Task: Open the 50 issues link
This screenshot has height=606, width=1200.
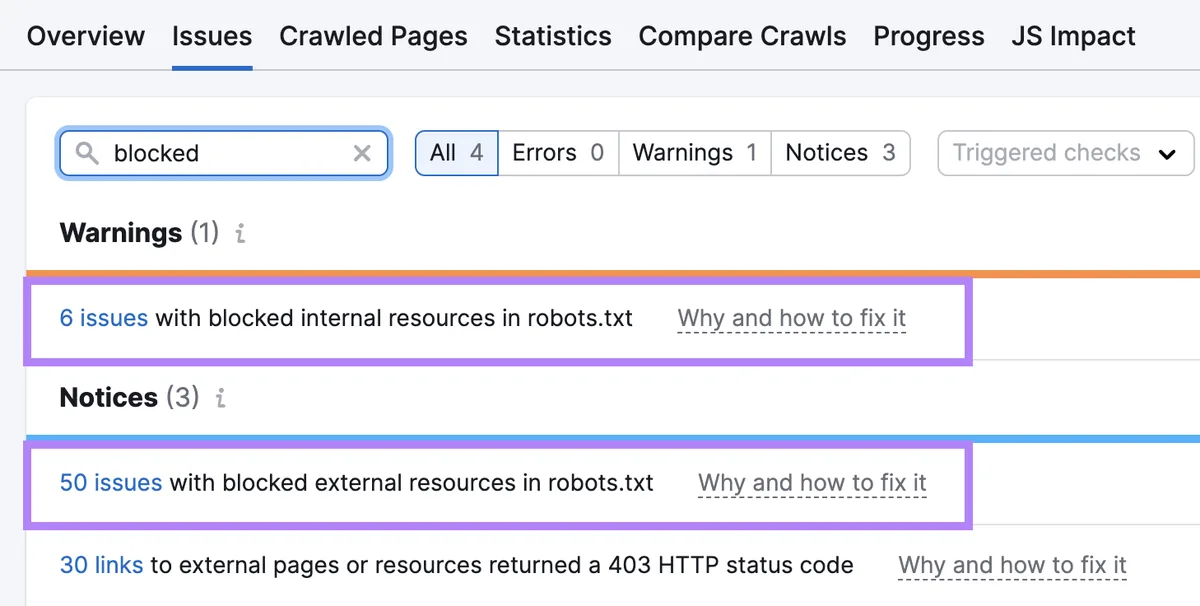Action: point(111,483)
